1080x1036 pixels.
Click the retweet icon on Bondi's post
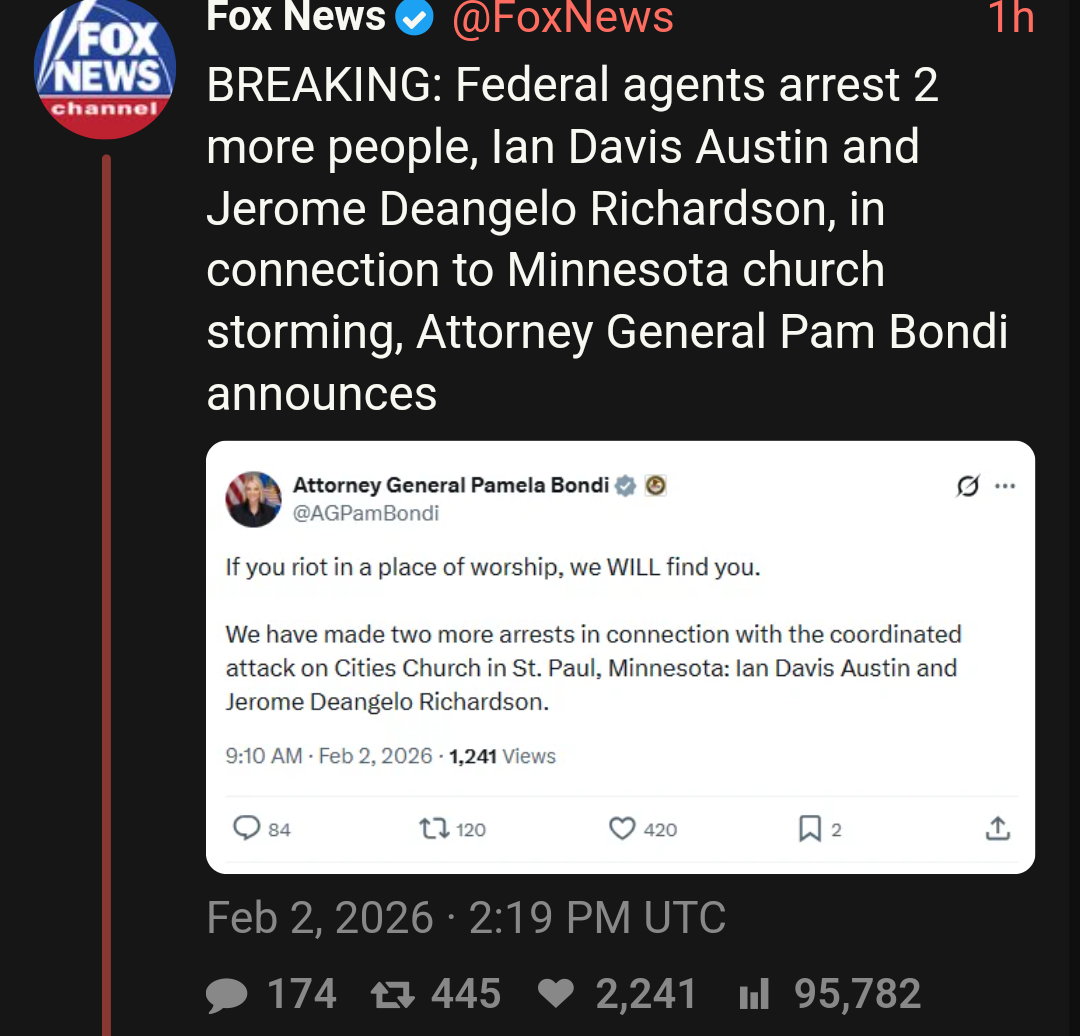coord(434,828)
